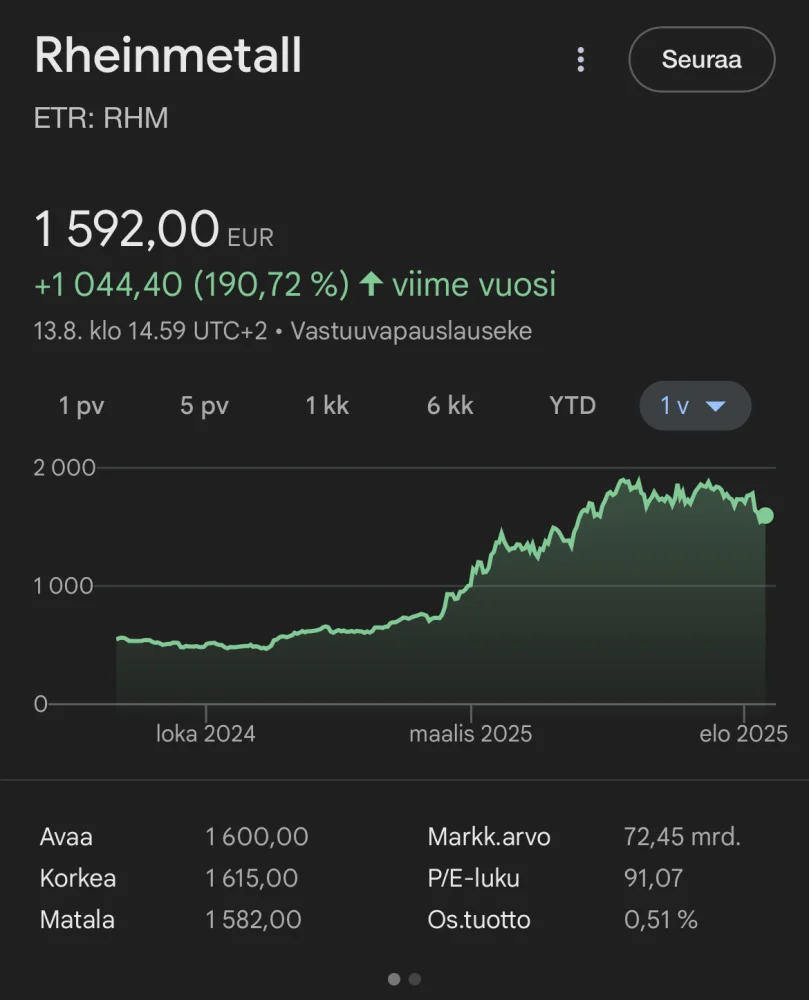Switch to the 5 pv range

point(204,406)
